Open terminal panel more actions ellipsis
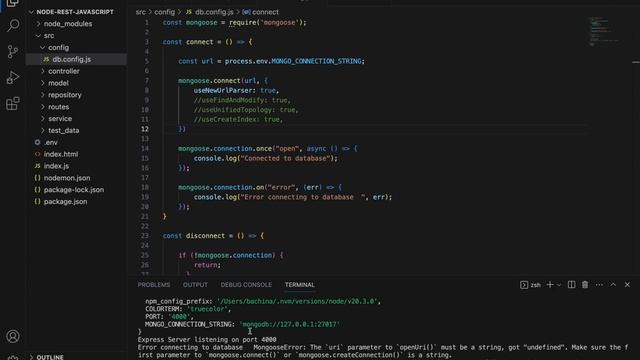This screenshot has height=360, width=640. [599, 284]
